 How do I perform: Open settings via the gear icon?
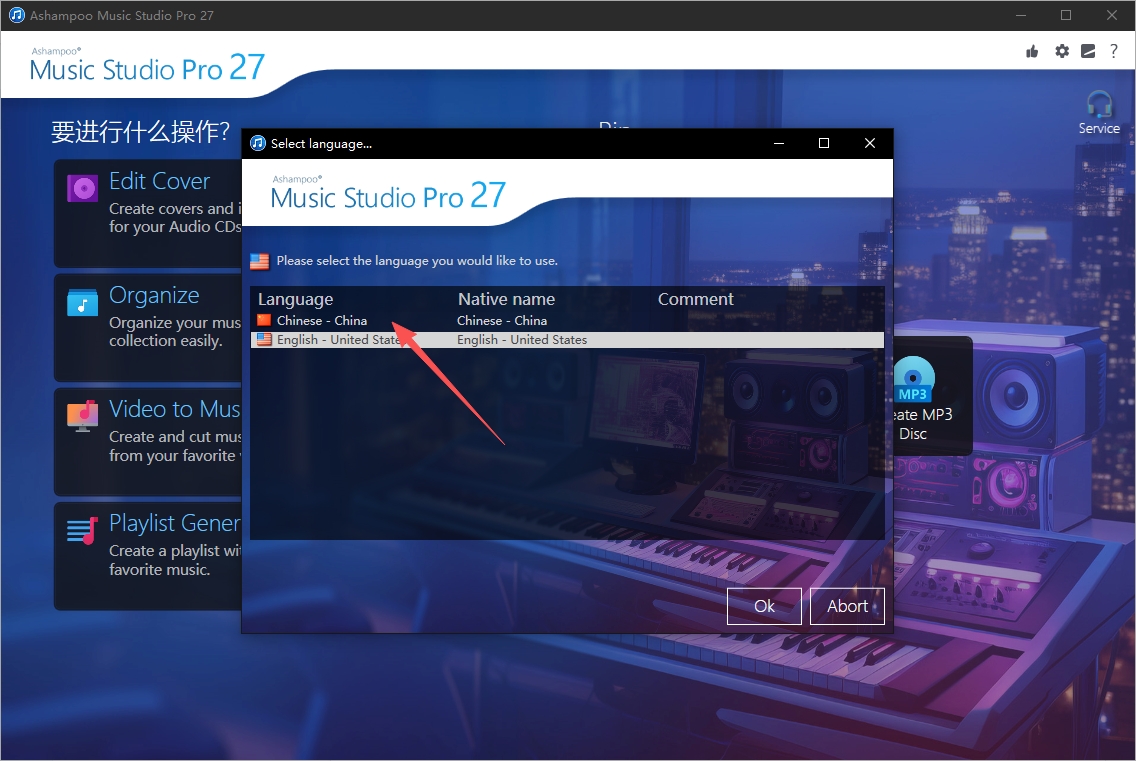coord(1062,51)
